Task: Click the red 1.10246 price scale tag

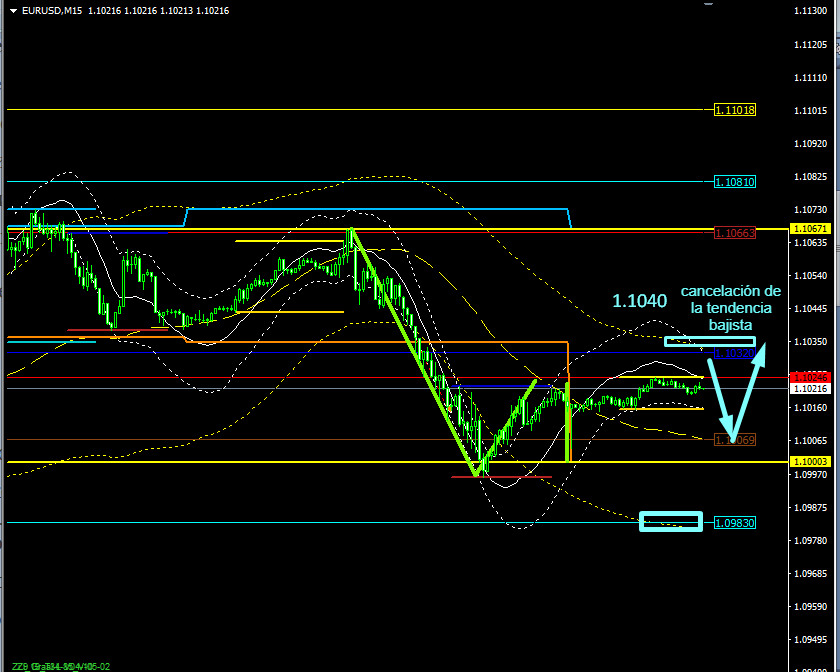Action: (809, 377)
